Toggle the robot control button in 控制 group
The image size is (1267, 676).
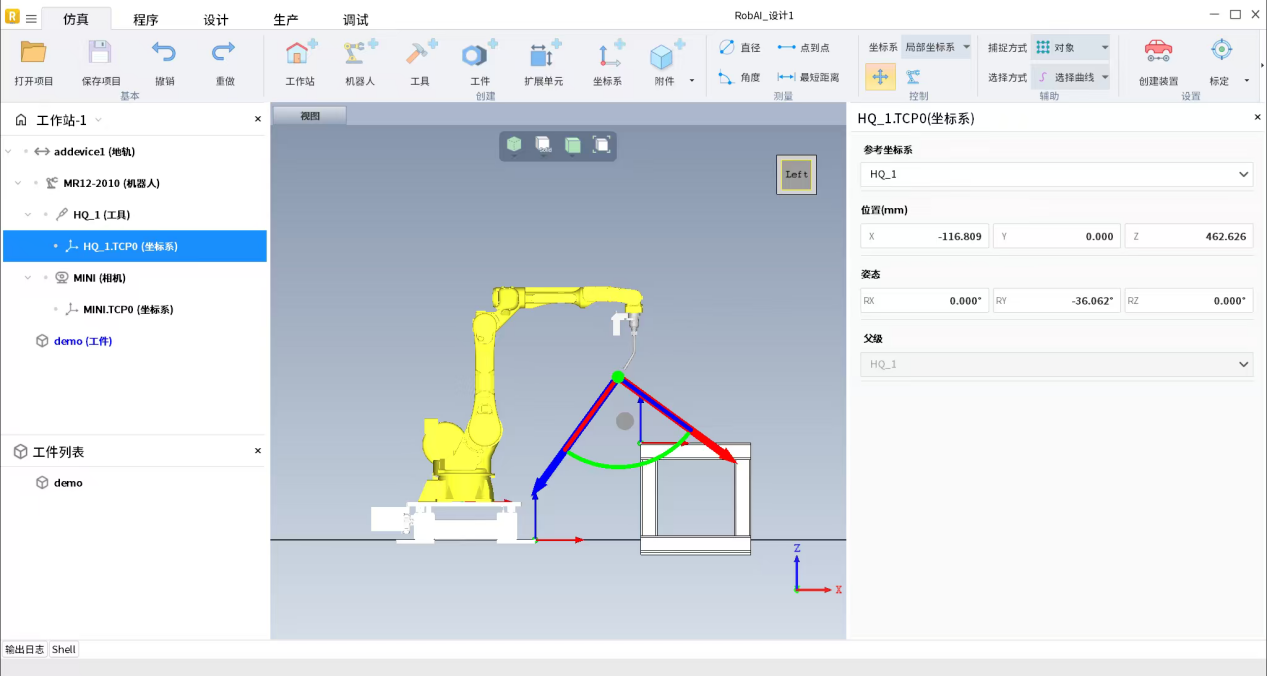[913, 77]
